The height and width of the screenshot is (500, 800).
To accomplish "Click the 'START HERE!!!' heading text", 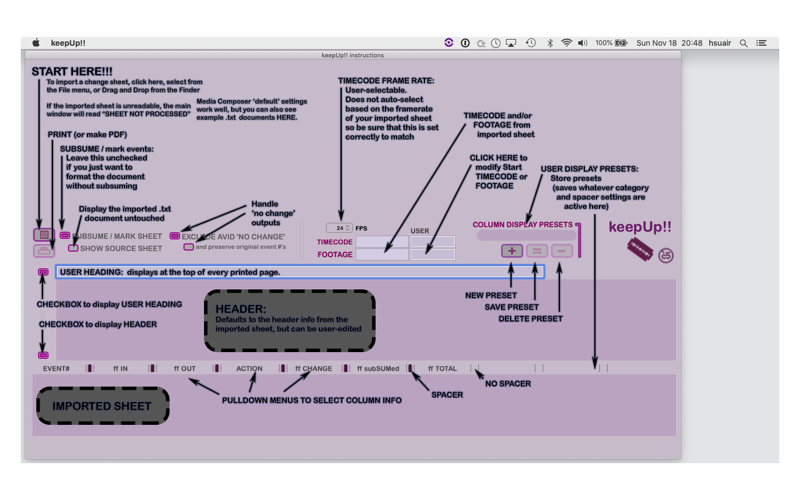I will click(x=72, y=71).
